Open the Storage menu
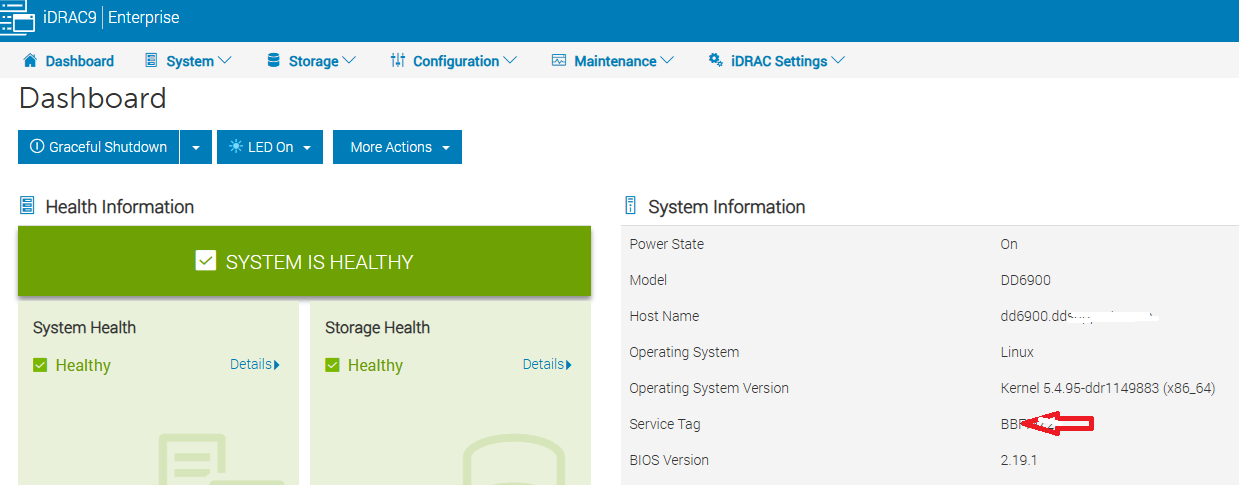This screenshot has width=1239, height=485. point(312,61)
